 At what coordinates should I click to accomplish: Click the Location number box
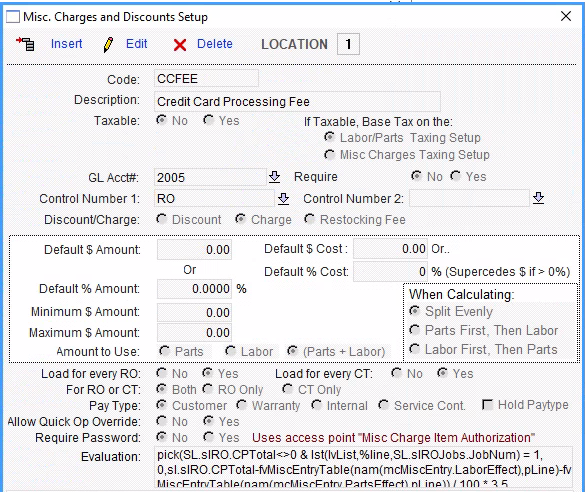point(348,44)
